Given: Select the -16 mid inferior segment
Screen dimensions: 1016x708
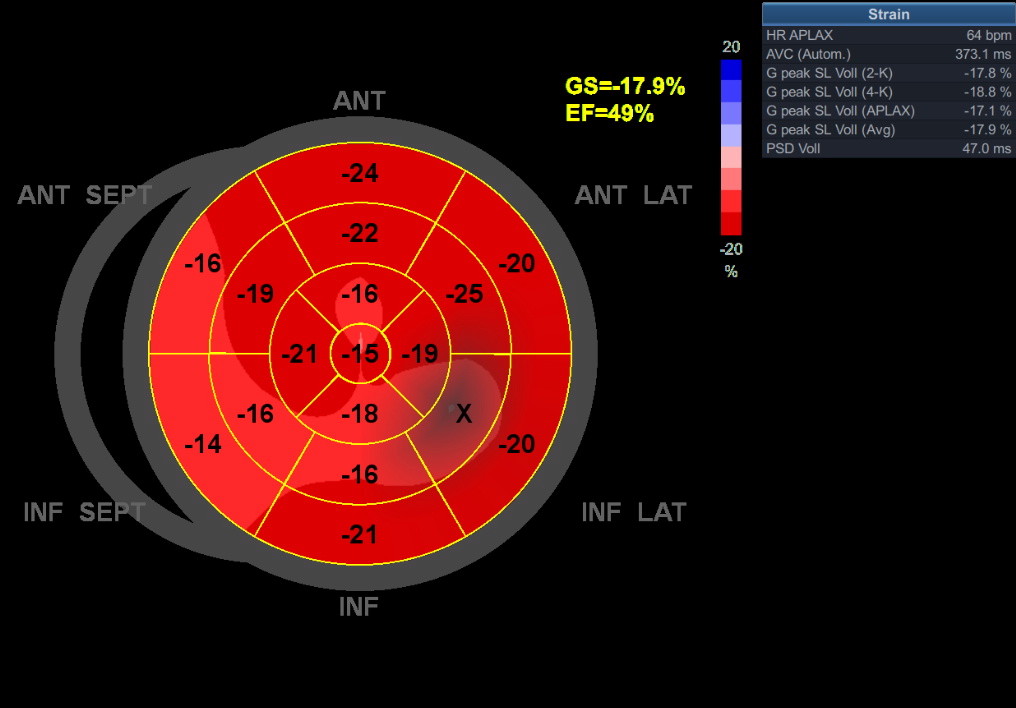Looking at the screenshot, I should 360,474.
